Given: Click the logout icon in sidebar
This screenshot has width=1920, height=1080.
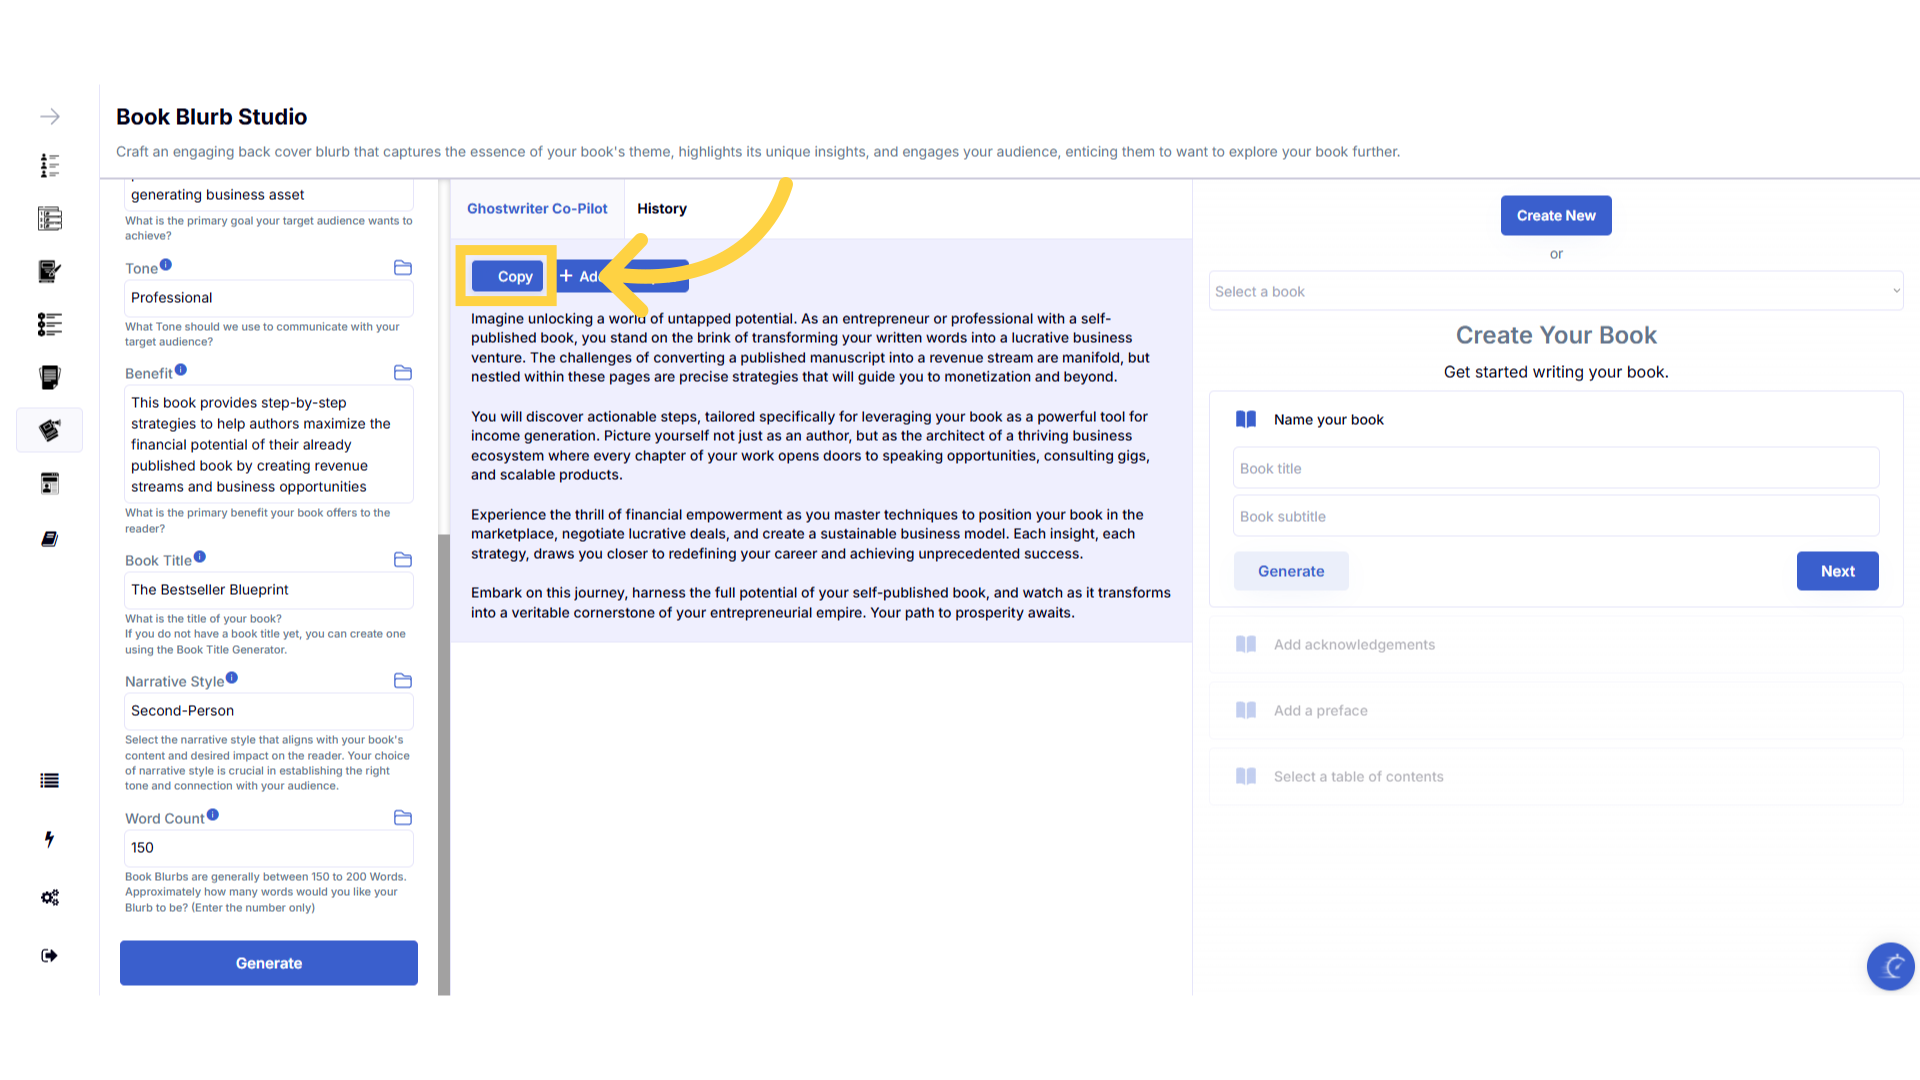Looking at the screenshot, I should coord(49,956).
